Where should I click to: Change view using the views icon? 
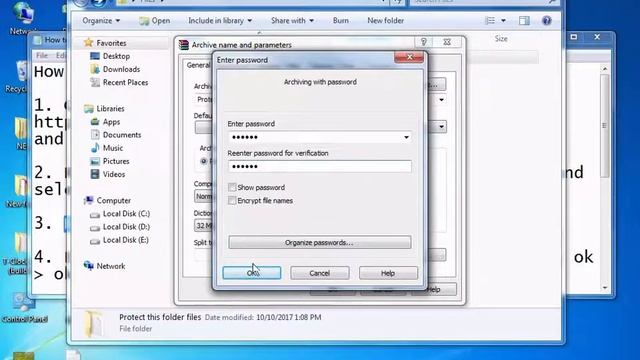point(490,20)
